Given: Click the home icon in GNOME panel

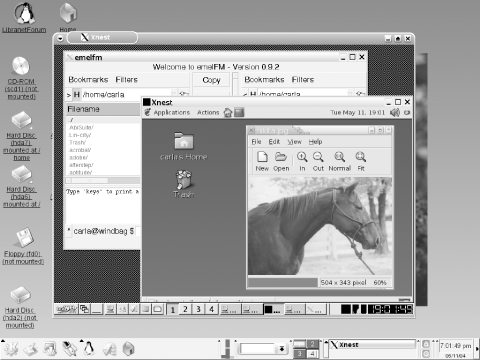Looking at the screenshot, I should (x=228, y=113).
